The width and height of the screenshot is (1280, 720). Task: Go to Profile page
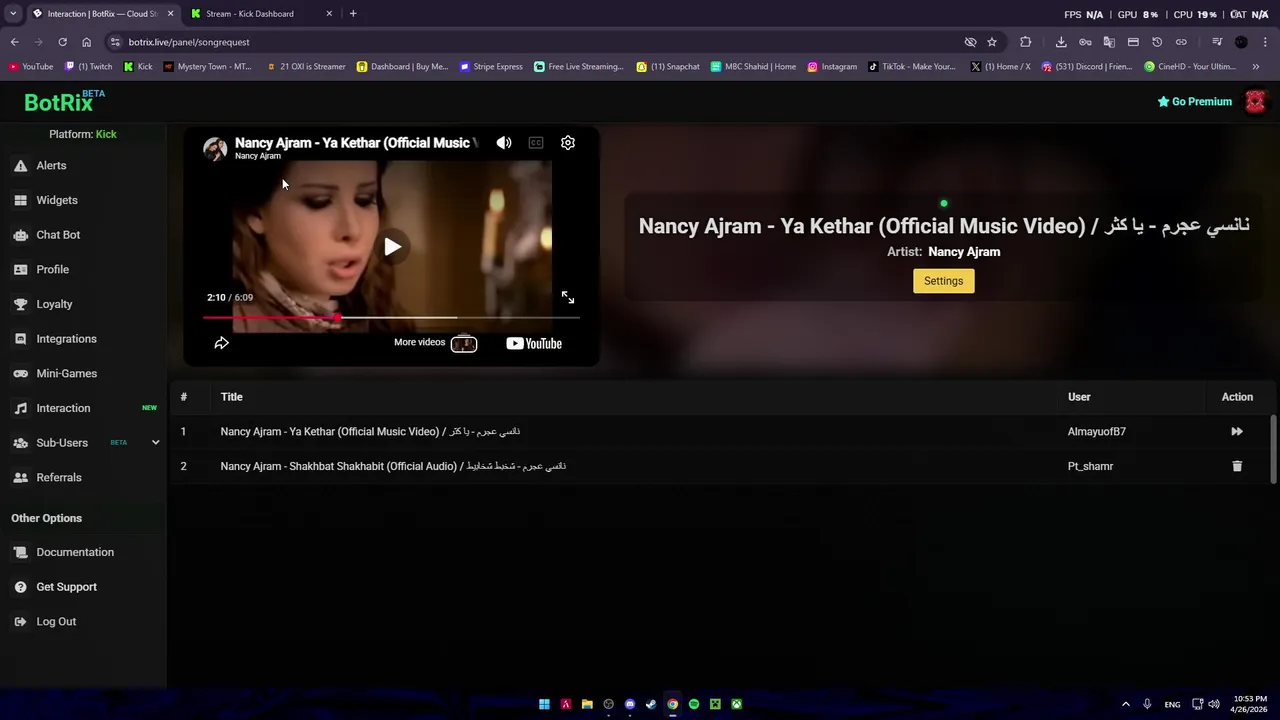tap(52, 270)
